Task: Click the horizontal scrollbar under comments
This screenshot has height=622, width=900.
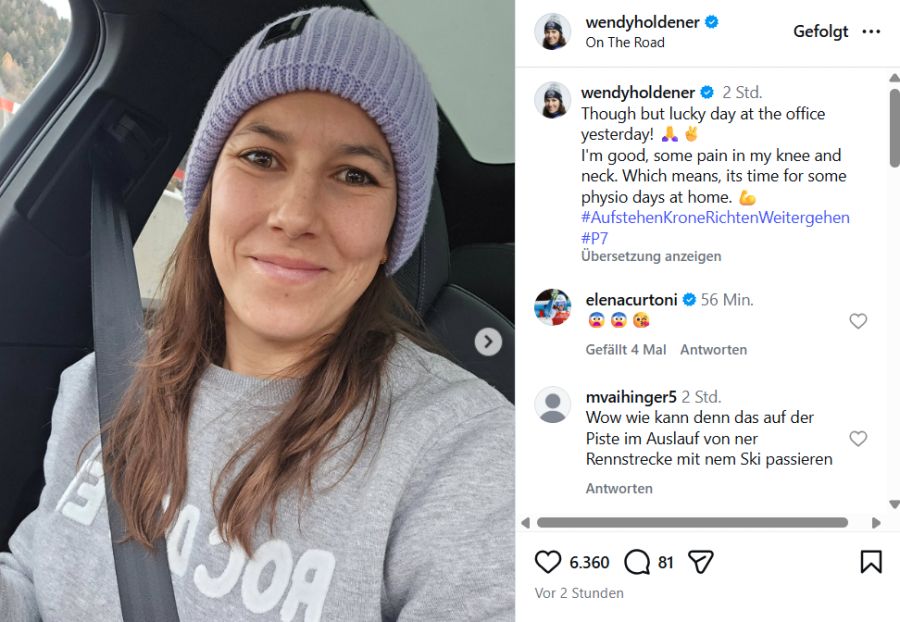Action: click(x=692, y=522)
